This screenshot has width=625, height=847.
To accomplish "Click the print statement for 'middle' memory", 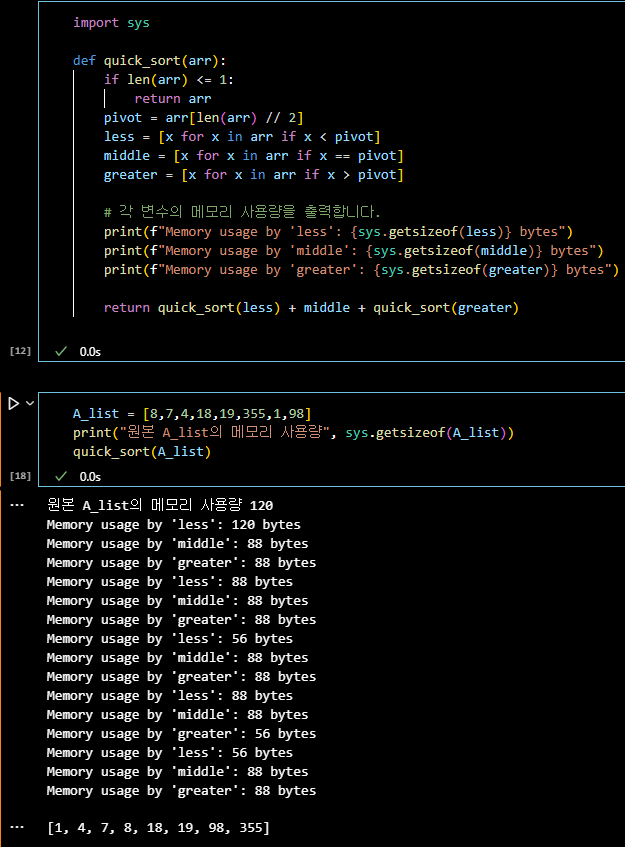I will (354, 251).
